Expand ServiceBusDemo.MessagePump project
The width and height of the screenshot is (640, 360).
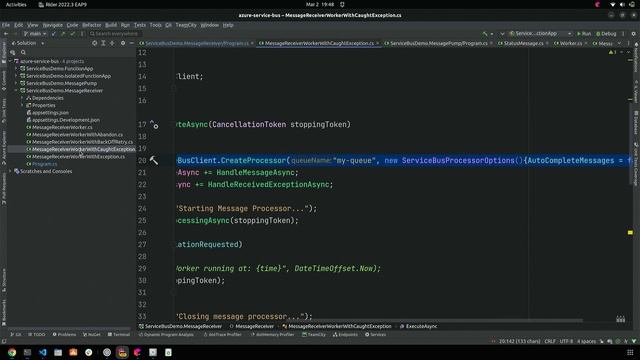[x=16, y=83]
